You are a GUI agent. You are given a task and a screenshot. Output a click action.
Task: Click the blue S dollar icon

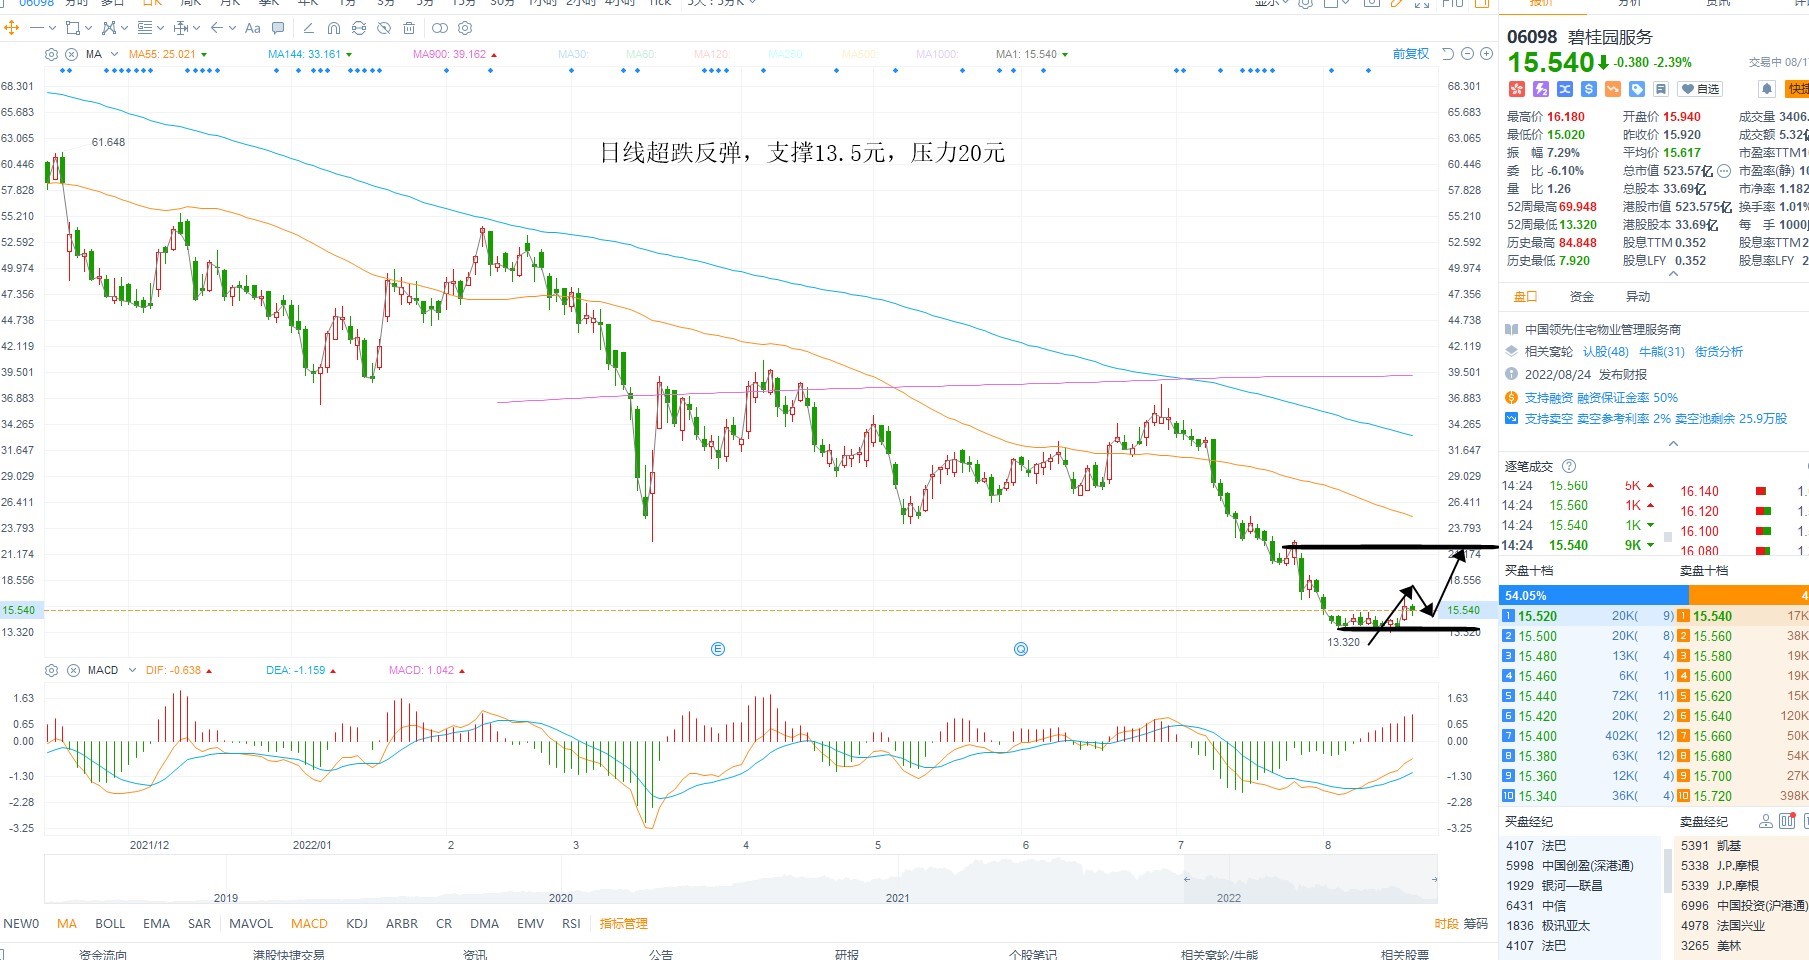(1589, 89)
